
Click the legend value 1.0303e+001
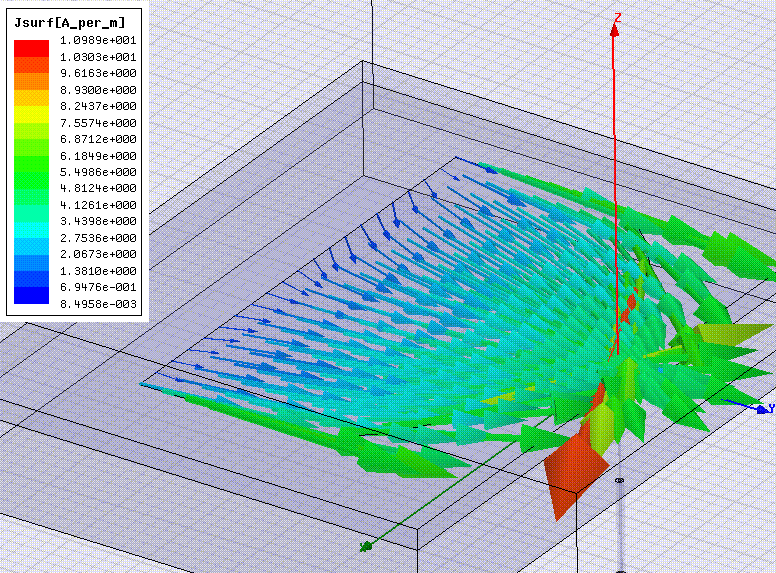[98, 57]
